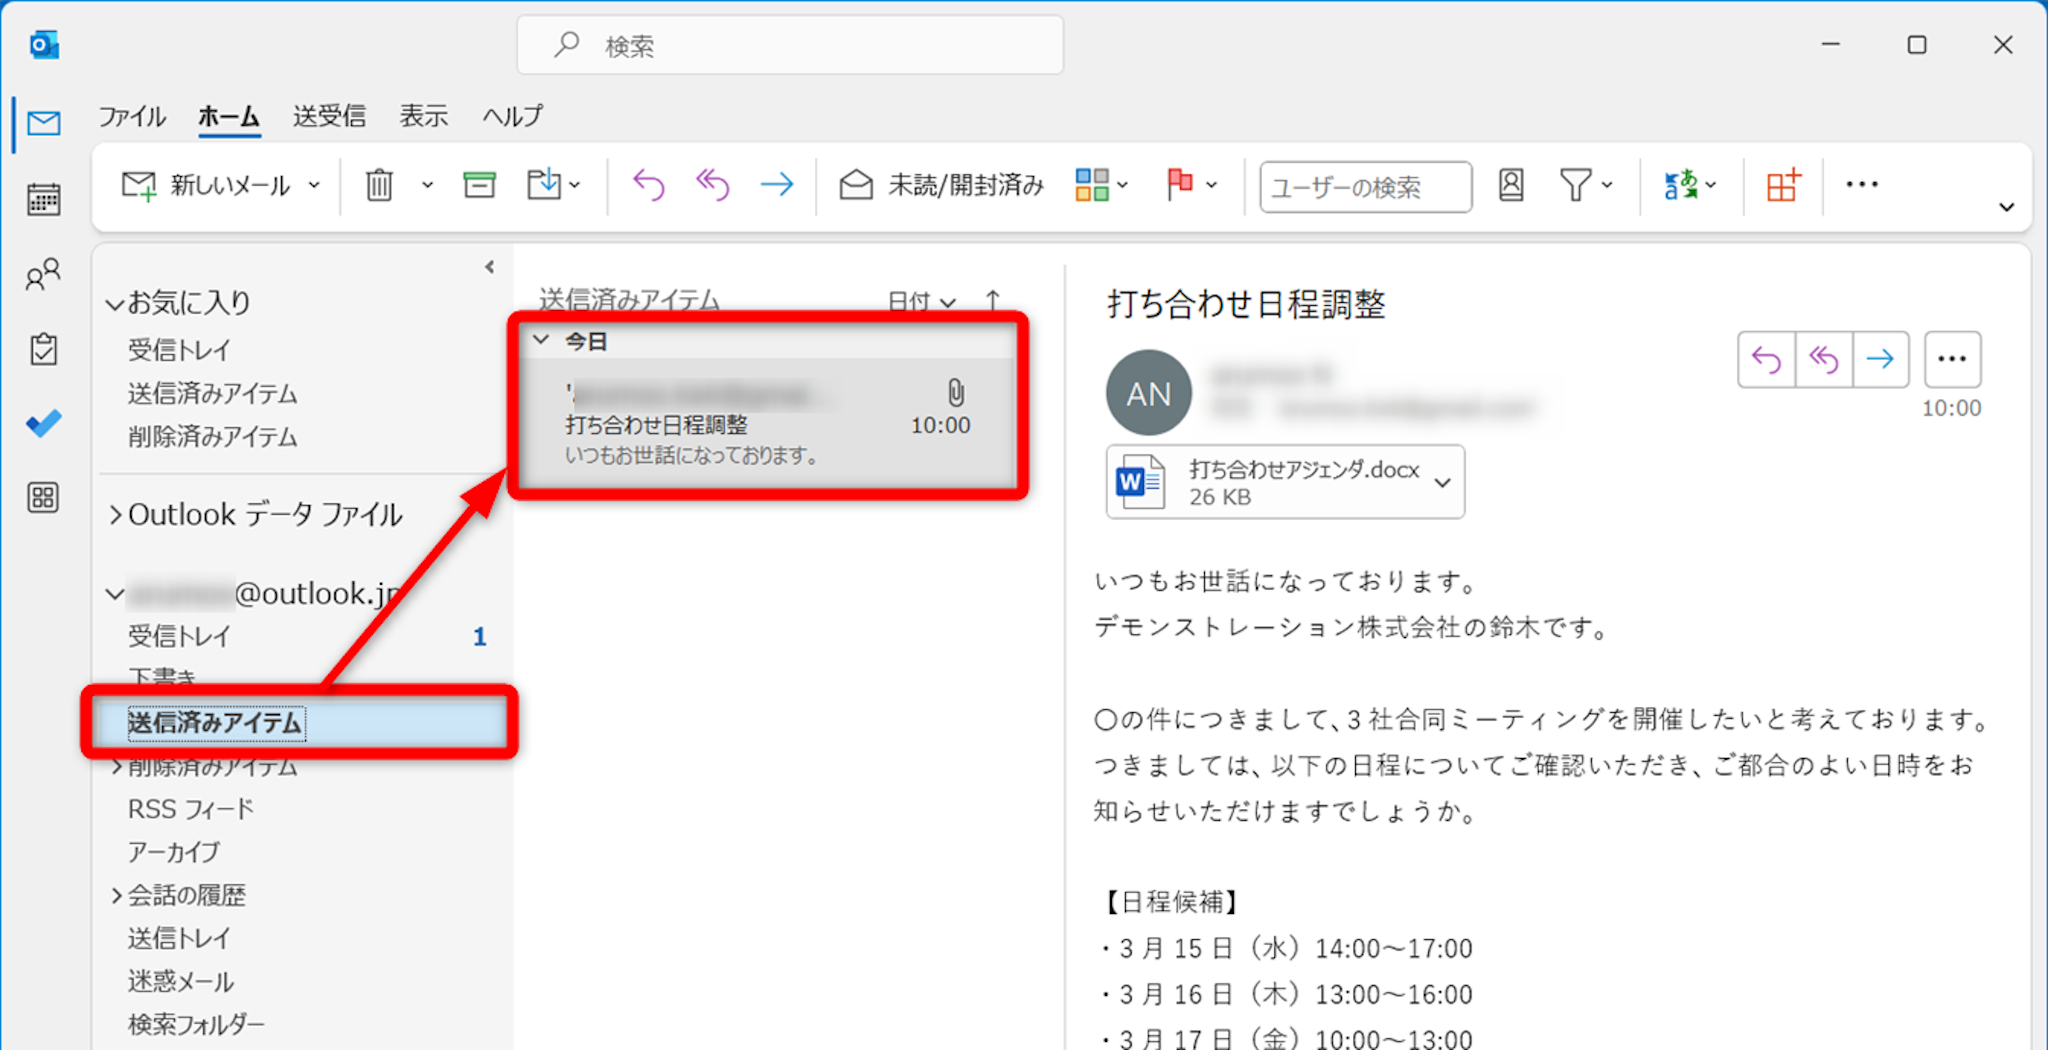The image size is (2048, 1050).
Task: Open the ファイル menu
Action: [131, 116]
